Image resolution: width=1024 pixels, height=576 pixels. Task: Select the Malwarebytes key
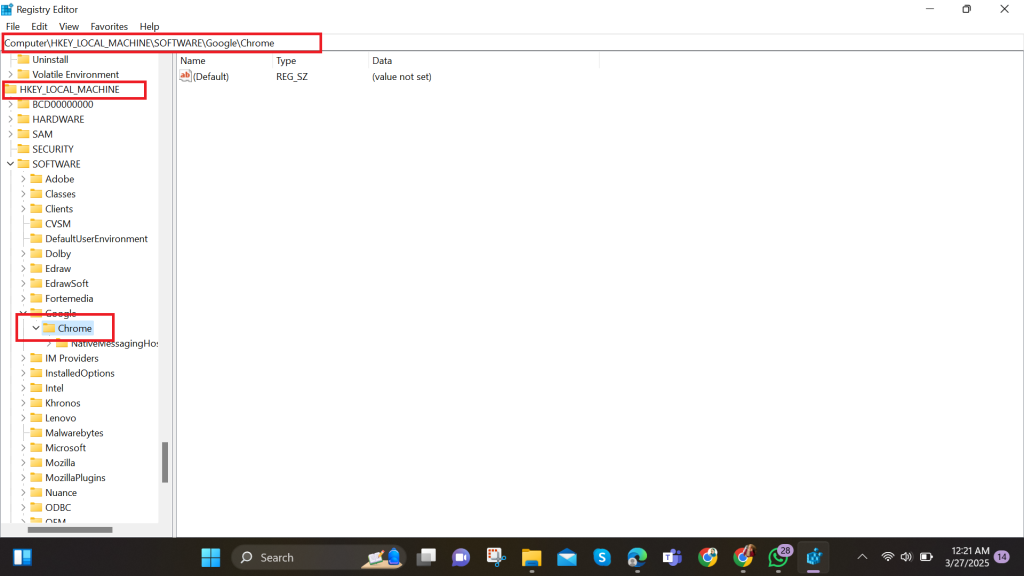tap(74, 433)
